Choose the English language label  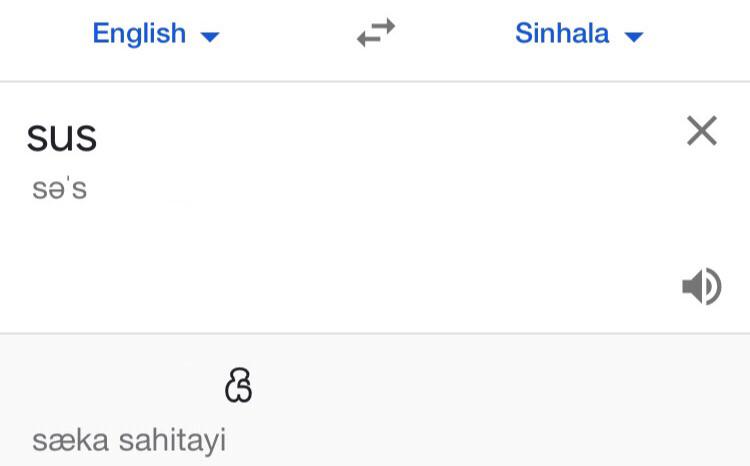pyautogui.click(x=139, y=34)
